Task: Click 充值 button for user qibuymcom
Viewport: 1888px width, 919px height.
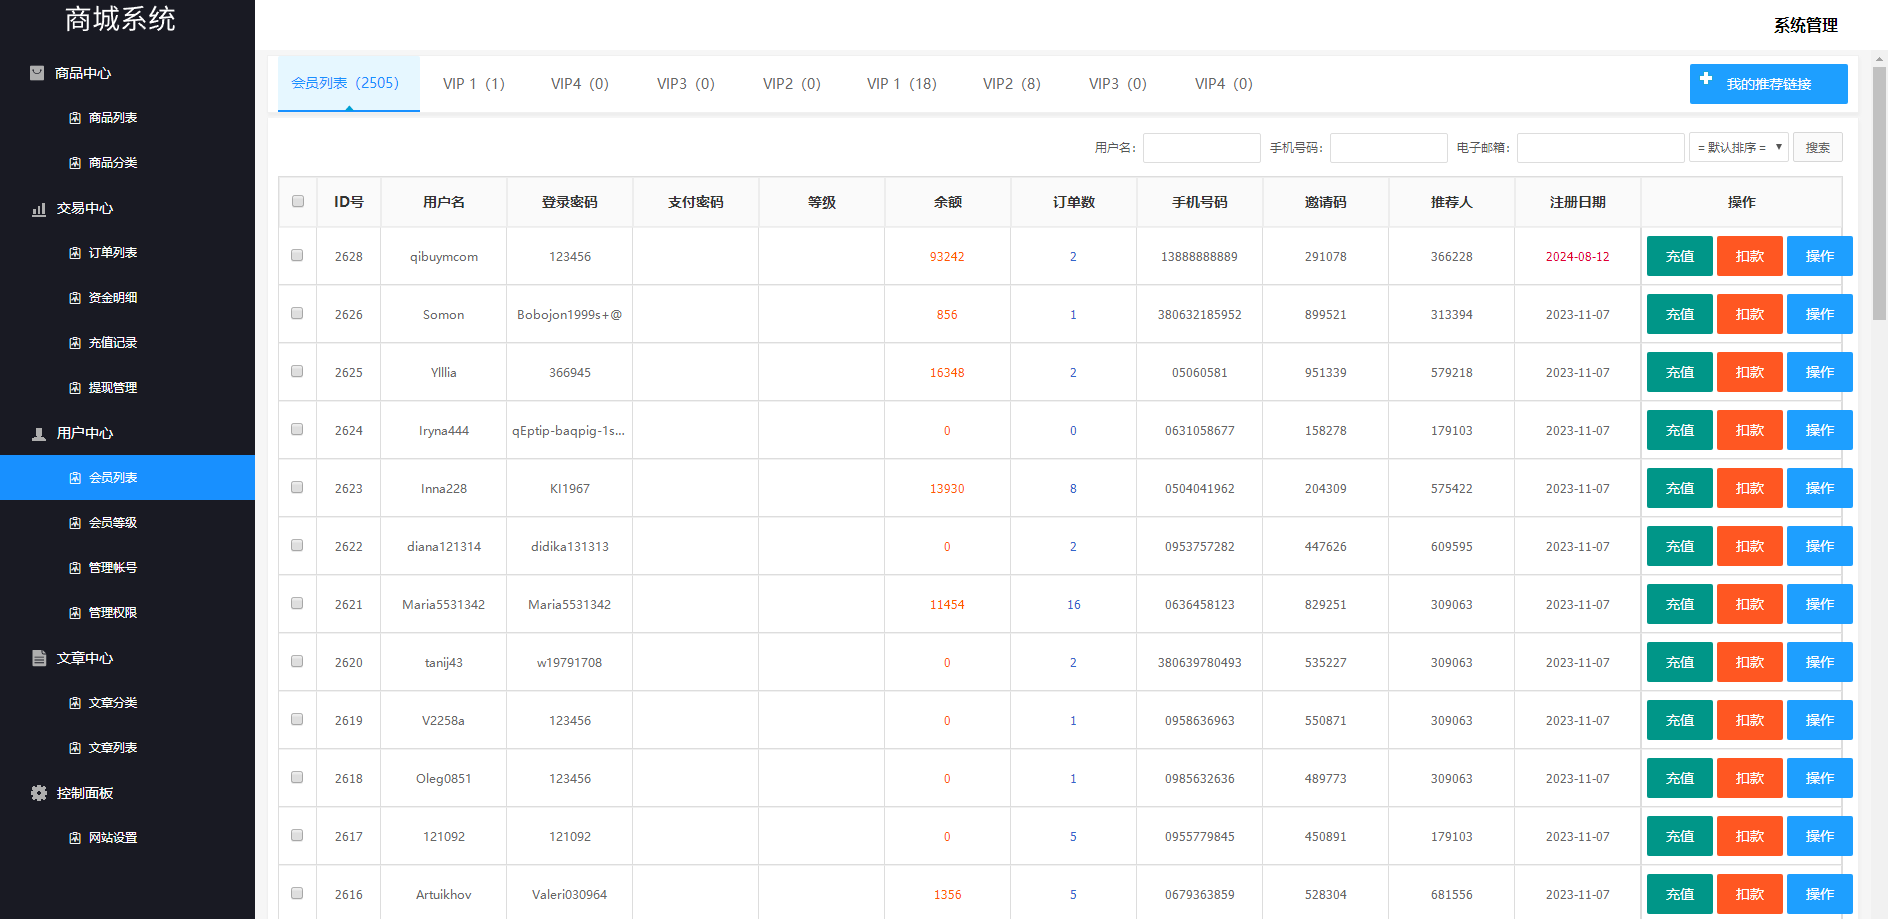Action: coord(1679,256)
